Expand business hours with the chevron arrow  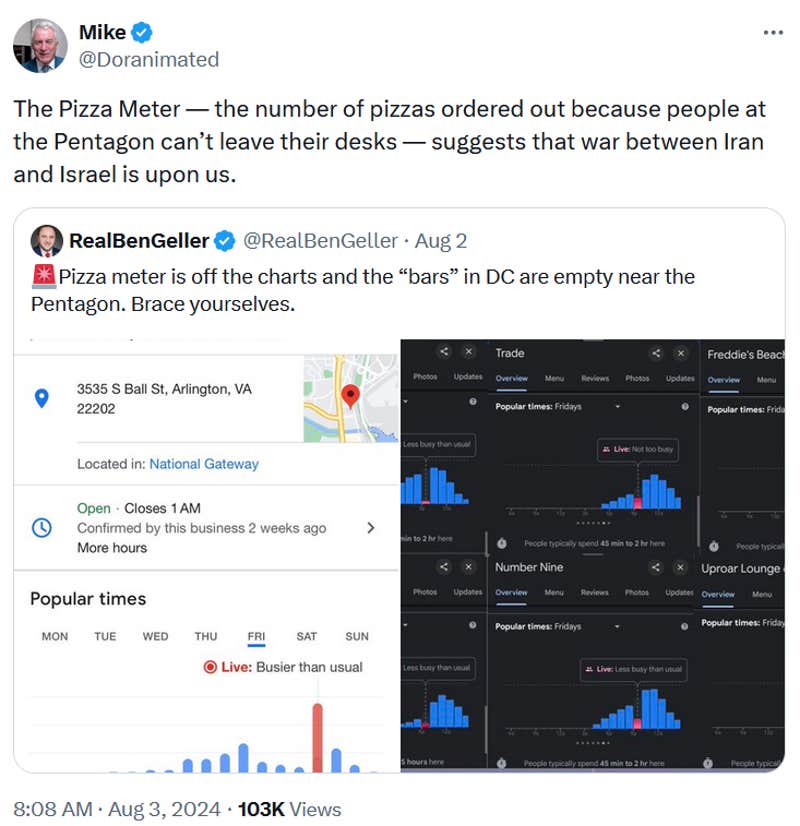(370, 528)
